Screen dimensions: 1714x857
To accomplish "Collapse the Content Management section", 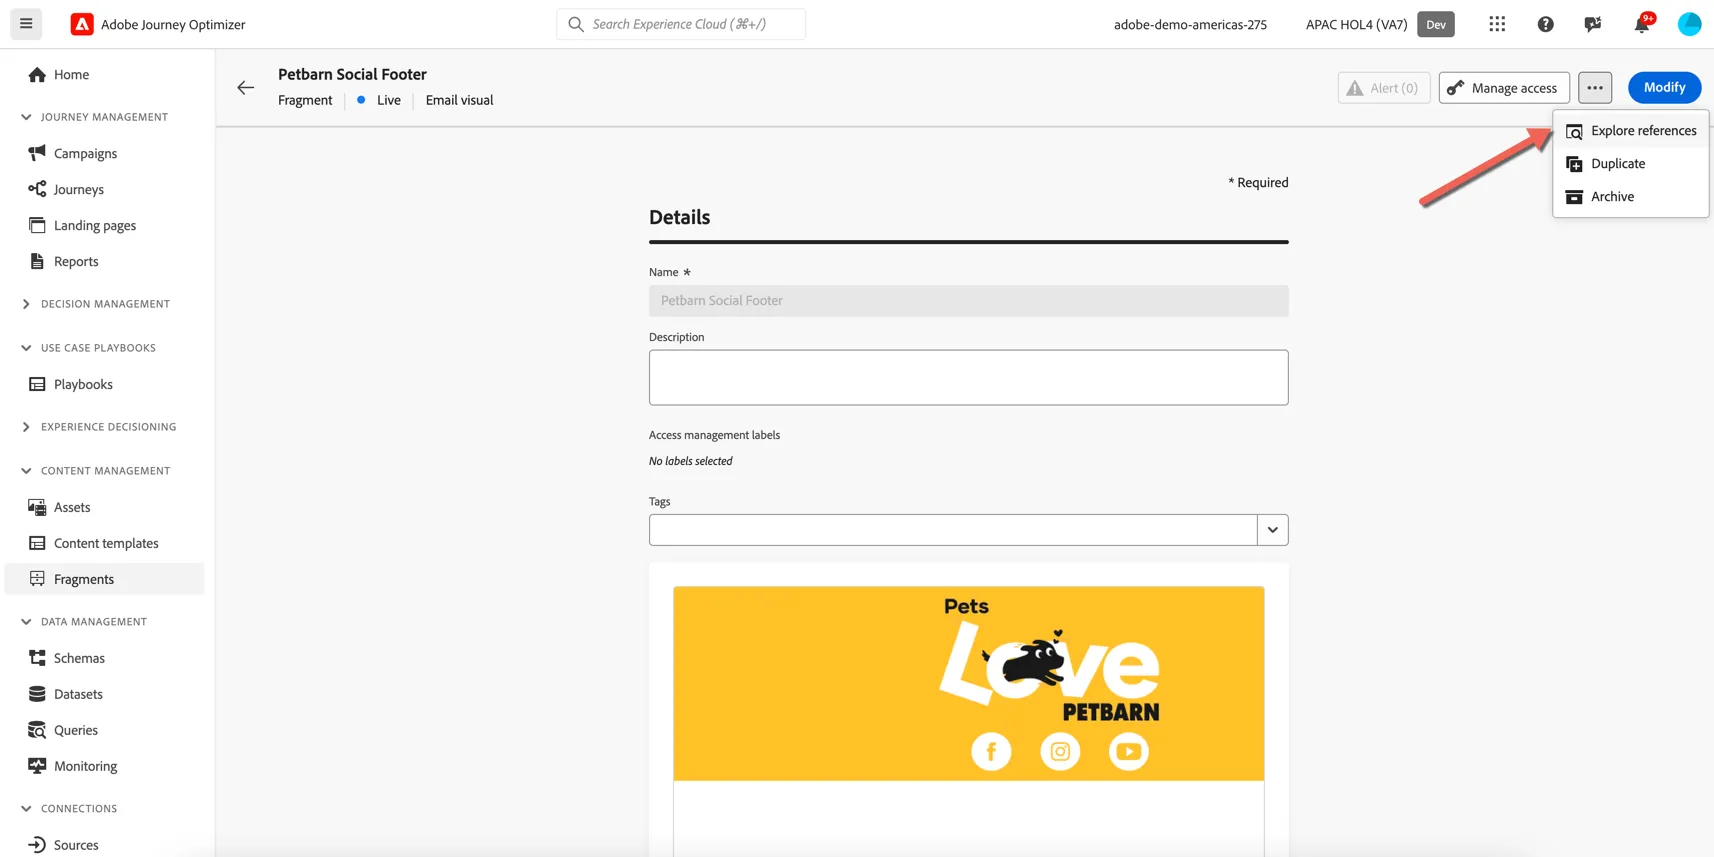I will [26, 471].
